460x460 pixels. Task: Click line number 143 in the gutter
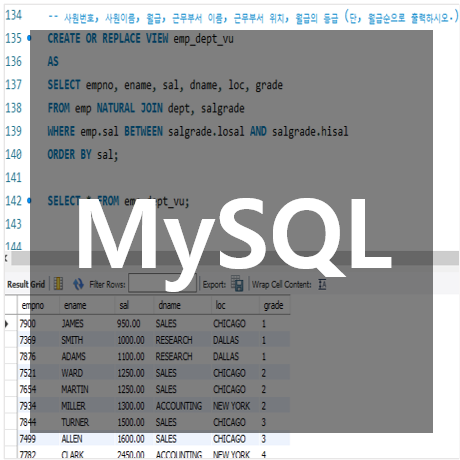(x=13, y=224)
